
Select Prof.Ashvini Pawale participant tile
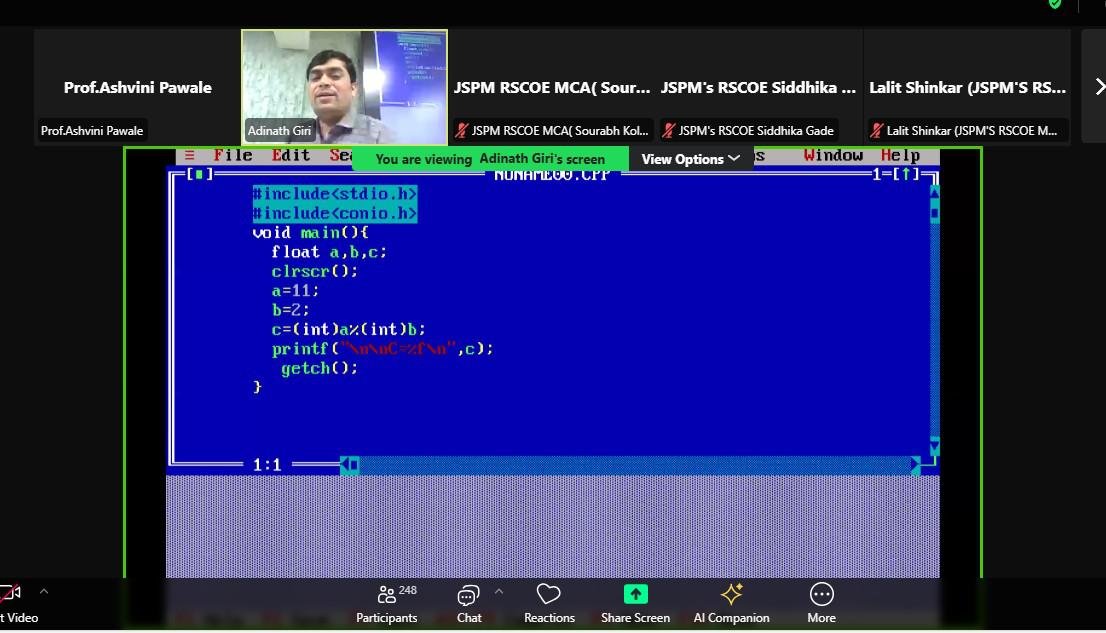pos(138,87)
